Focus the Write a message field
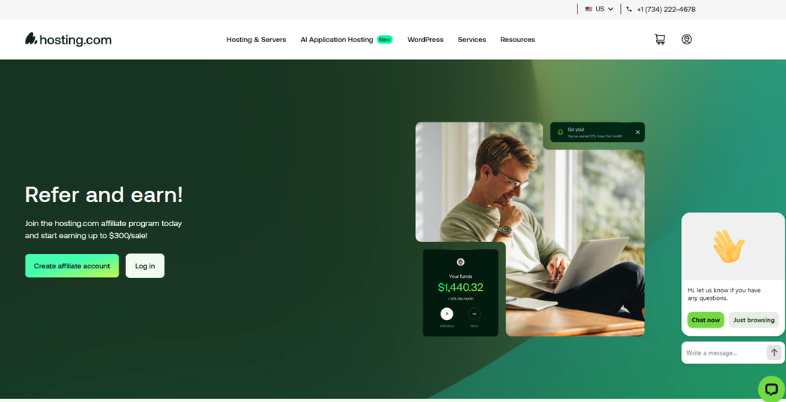 tap(724, 353)
